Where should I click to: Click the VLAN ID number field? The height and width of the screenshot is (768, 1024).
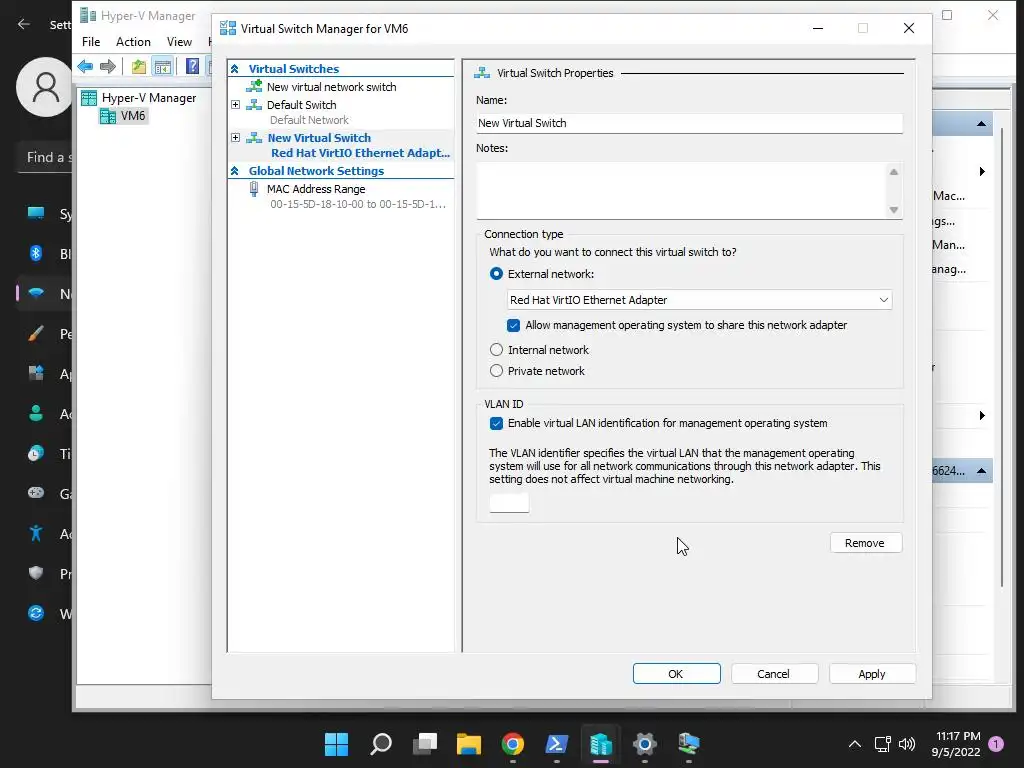pos(509,503)
